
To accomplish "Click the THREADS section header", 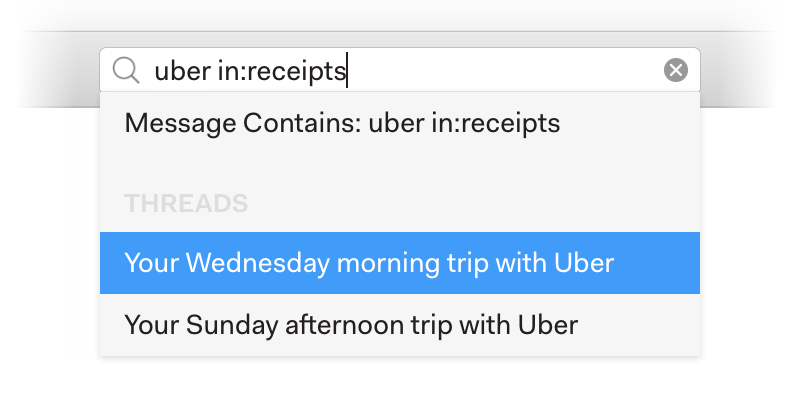I will click(186, 203).
